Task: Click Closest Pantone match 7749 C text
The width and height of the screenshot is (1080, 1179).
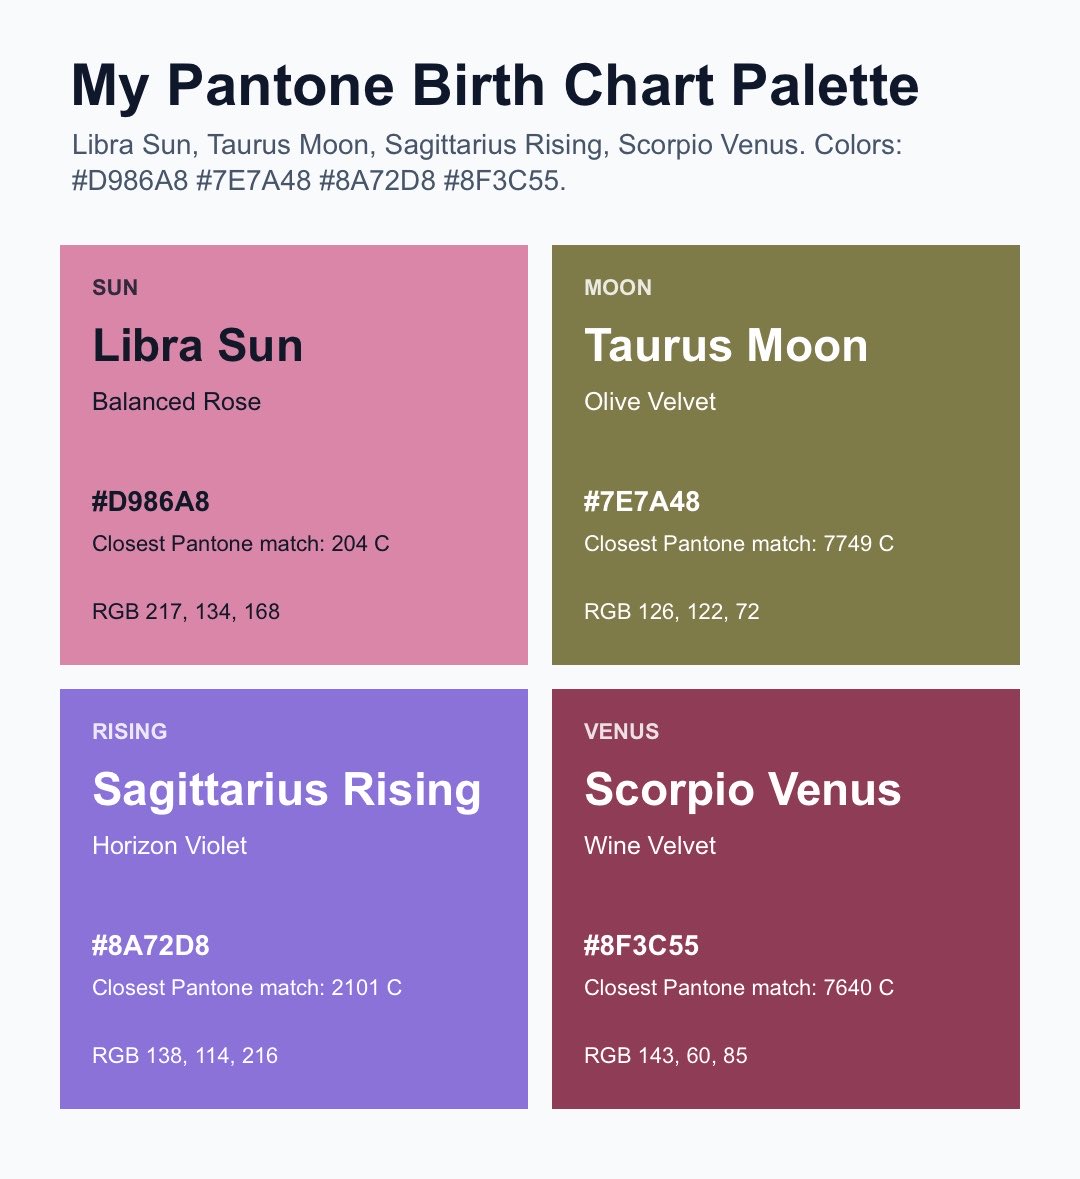Action: pyautogui.click(x=739, y=544)
